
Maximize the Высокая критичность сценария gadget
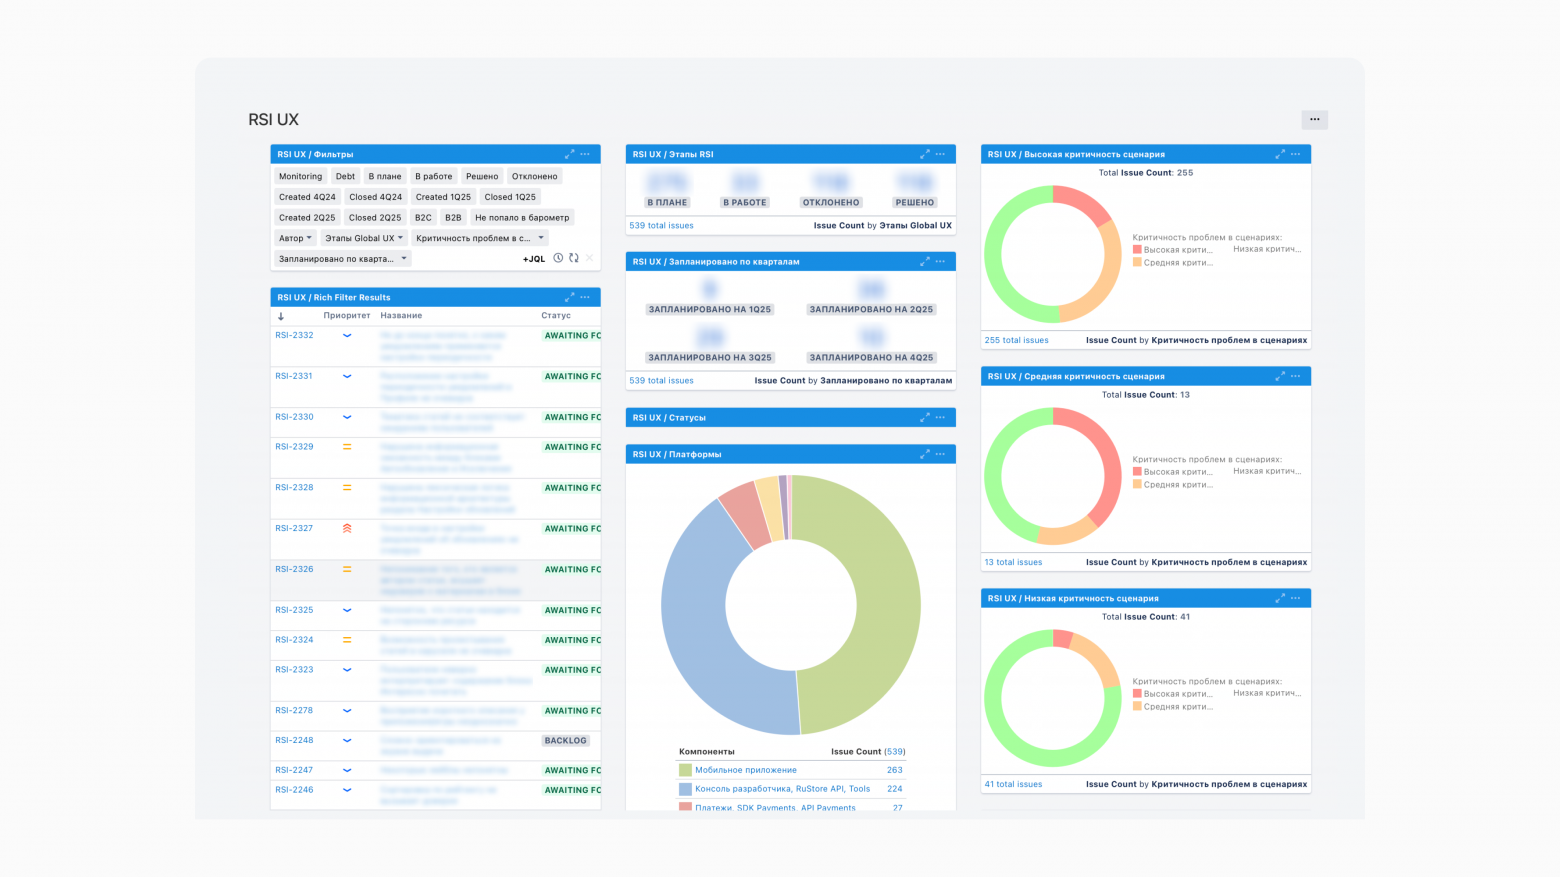1279,154
